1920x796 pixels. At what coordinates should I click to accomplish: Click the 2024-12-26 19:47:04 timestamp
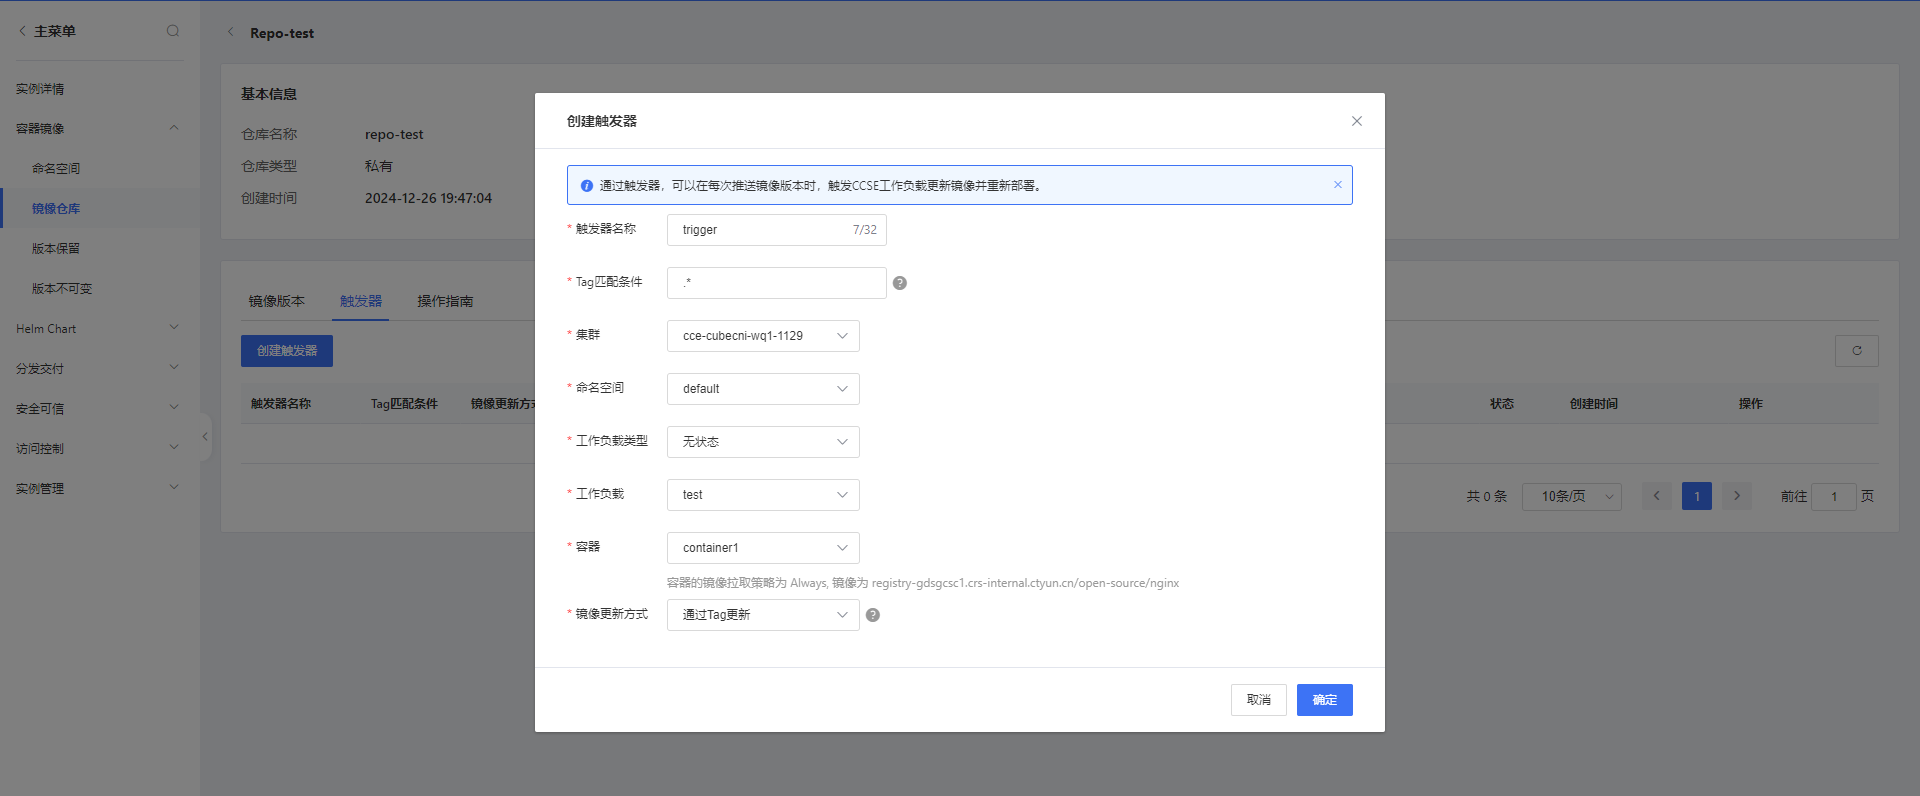click(x=428, y=198)
